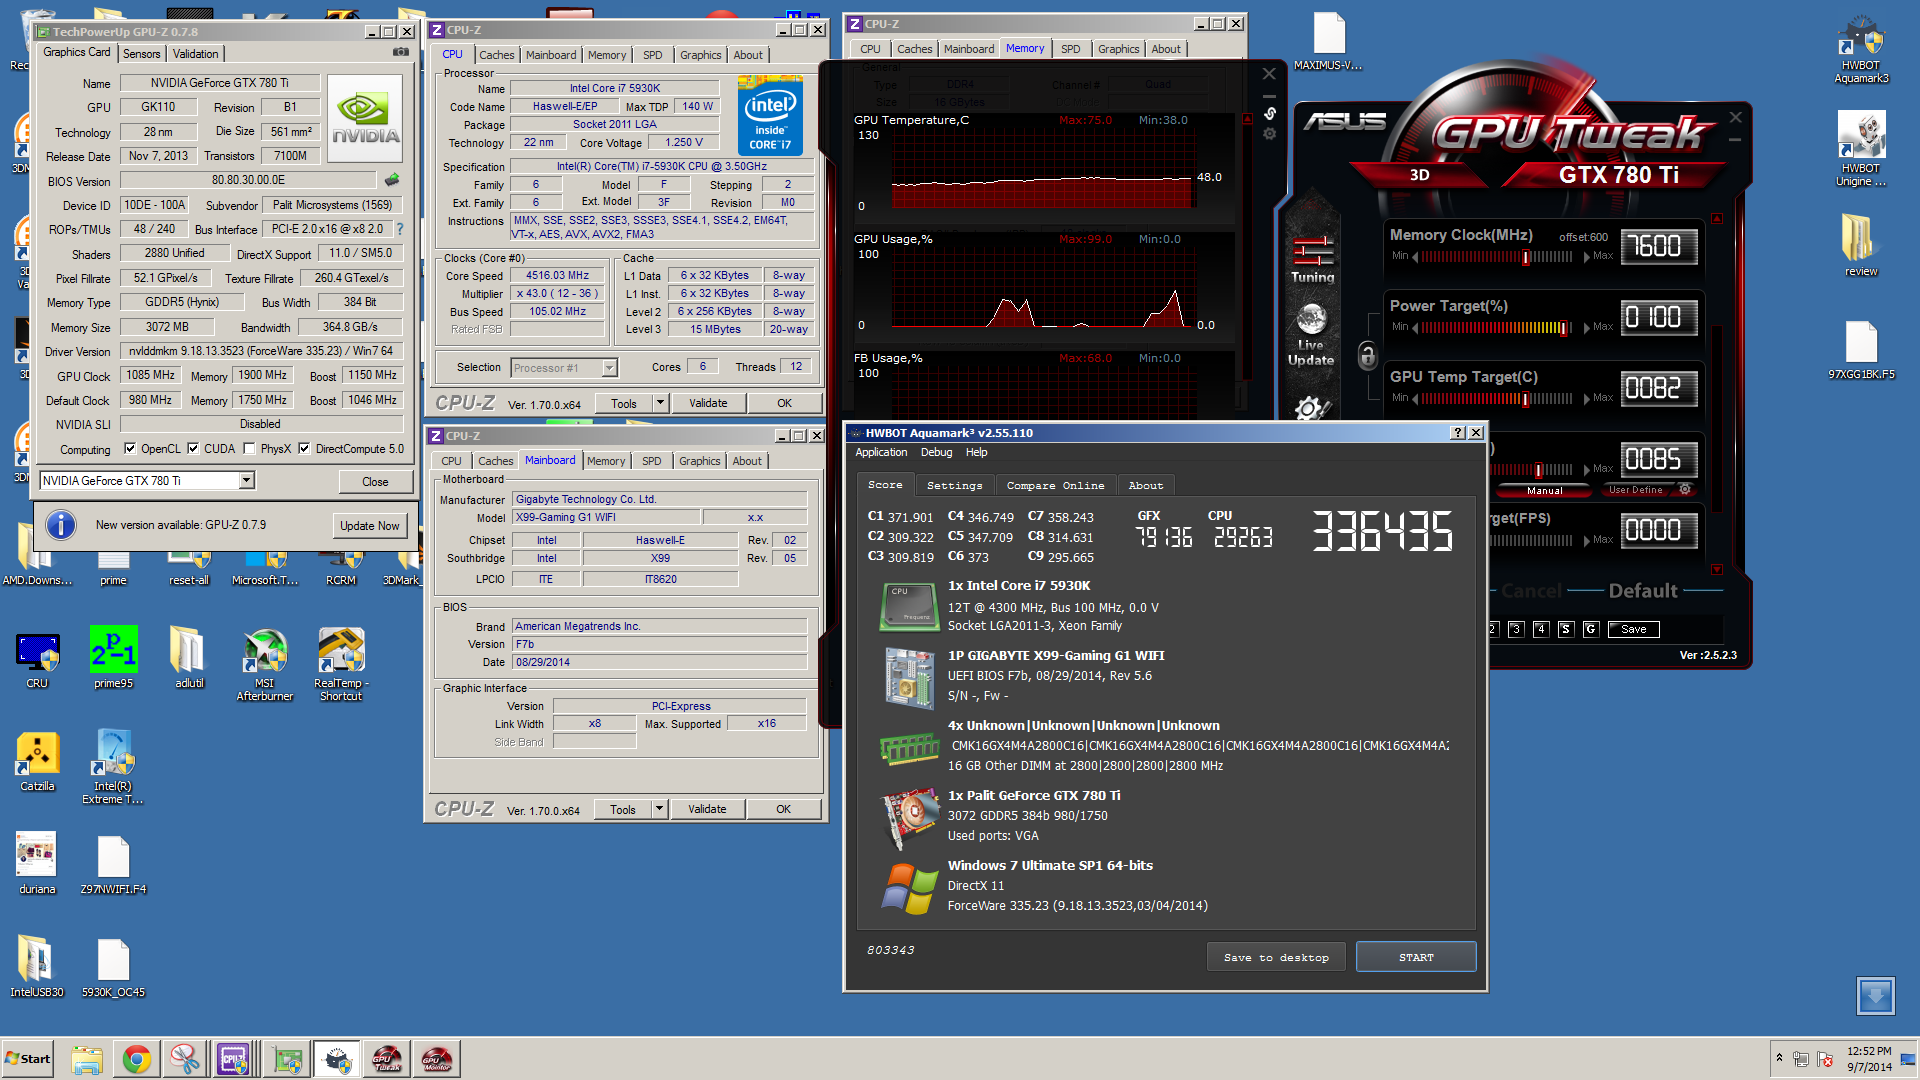Click Update Now in GPU-Z

coord(369,526)
